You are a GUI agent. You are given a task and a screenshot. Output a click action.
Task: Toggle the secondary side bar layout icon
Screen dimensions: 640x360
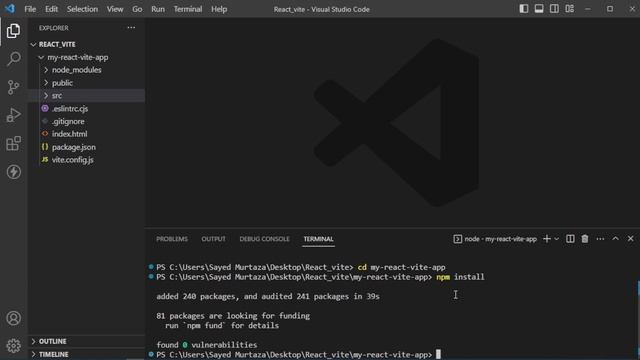(554, 9)
